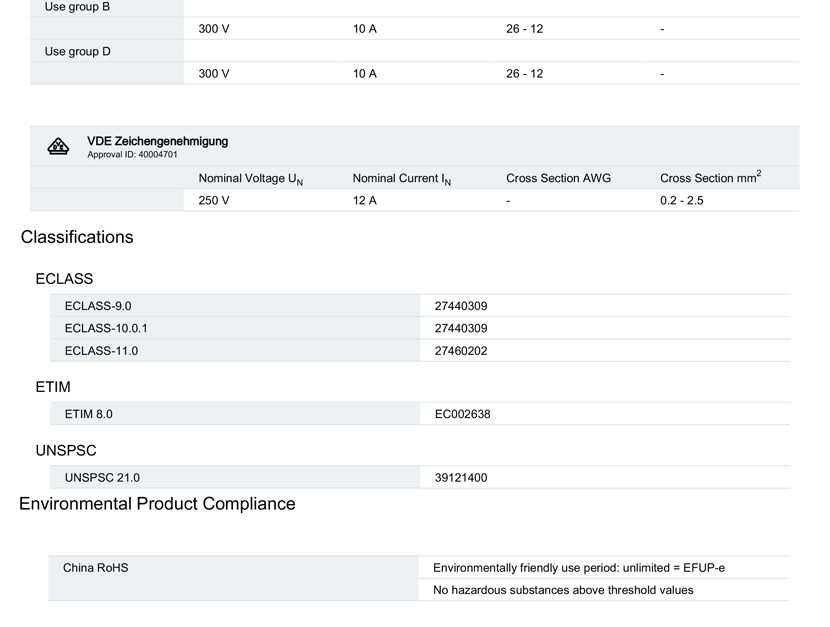Click No hazardous substances statement
This screenshot has width=830, height=627.
[x=563, y=590]
